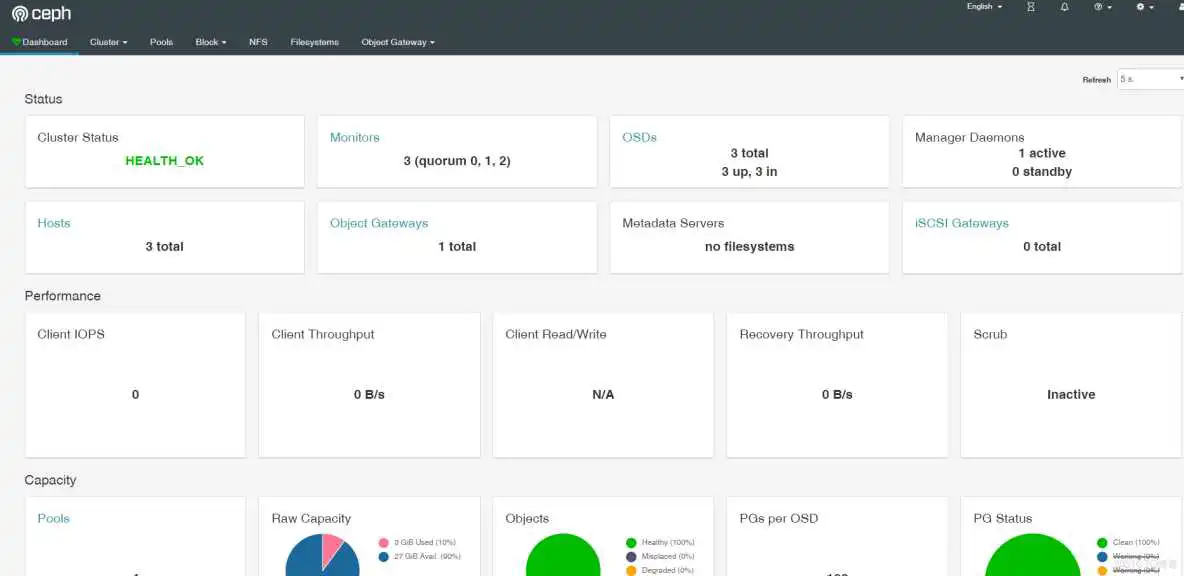Toggle the blue 'Avail.' legend swatch

(384, 557)
